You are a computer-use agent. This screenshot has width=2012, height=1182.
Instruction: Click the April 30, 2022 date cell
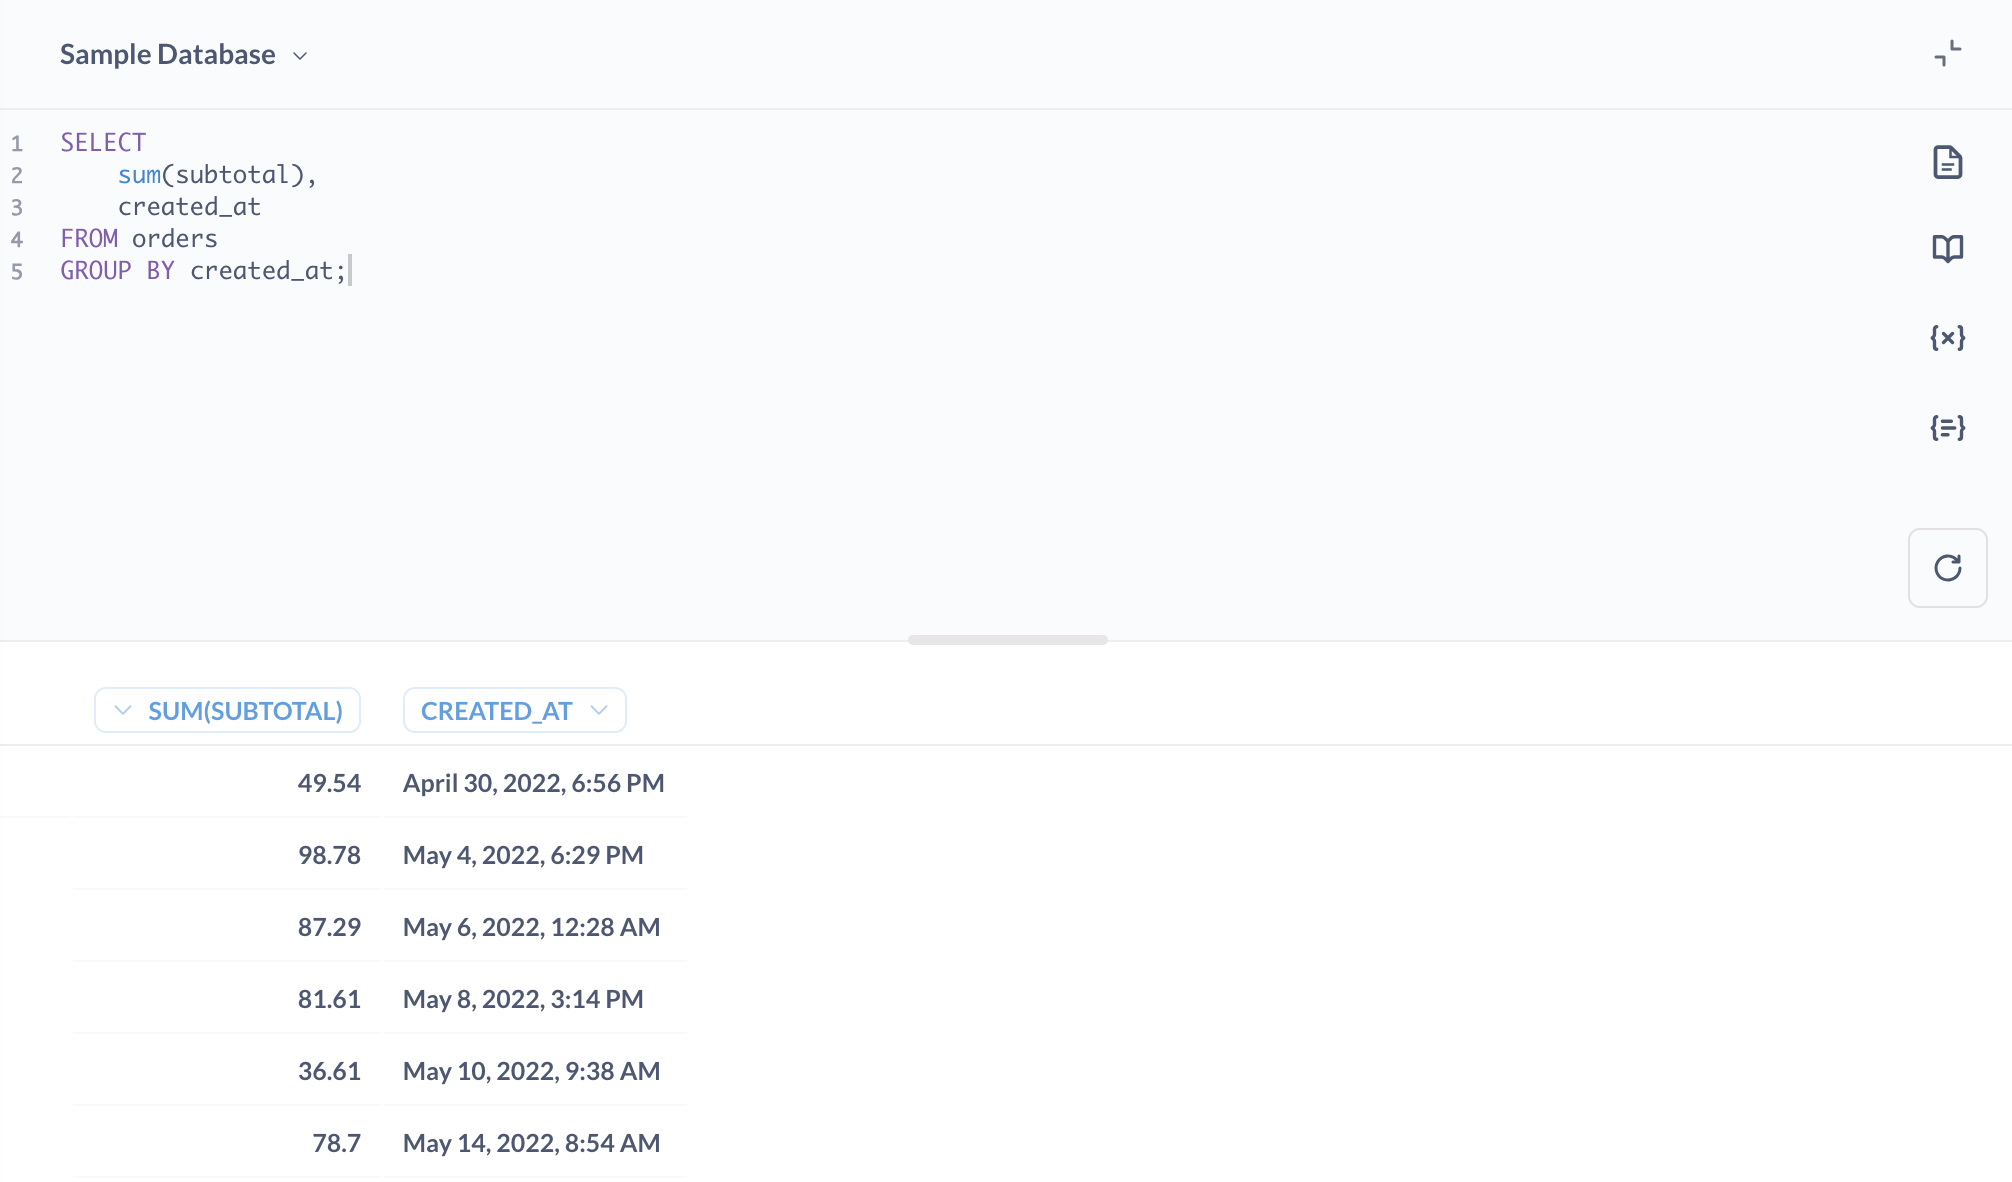click(x=533, y=783)
